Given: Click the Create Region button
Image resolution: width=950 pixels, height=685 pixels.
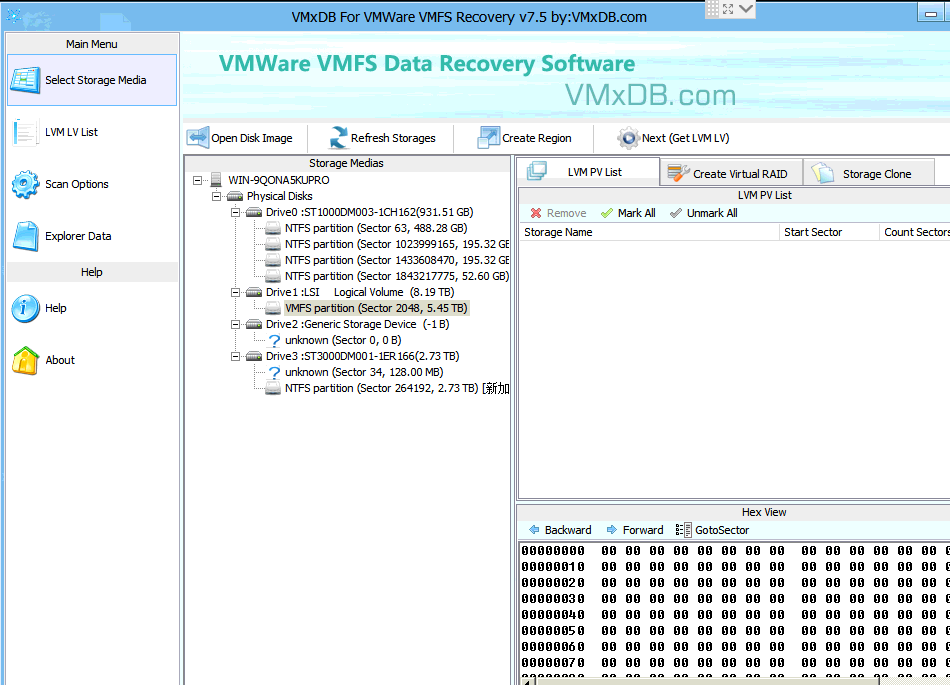Looking at the screenshot, I should click(x=525, y=138).
